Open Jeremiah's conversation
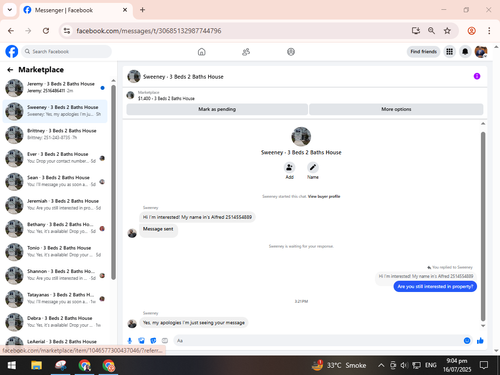The height and width of the screenshot is (375, 500). pos(55,205)
